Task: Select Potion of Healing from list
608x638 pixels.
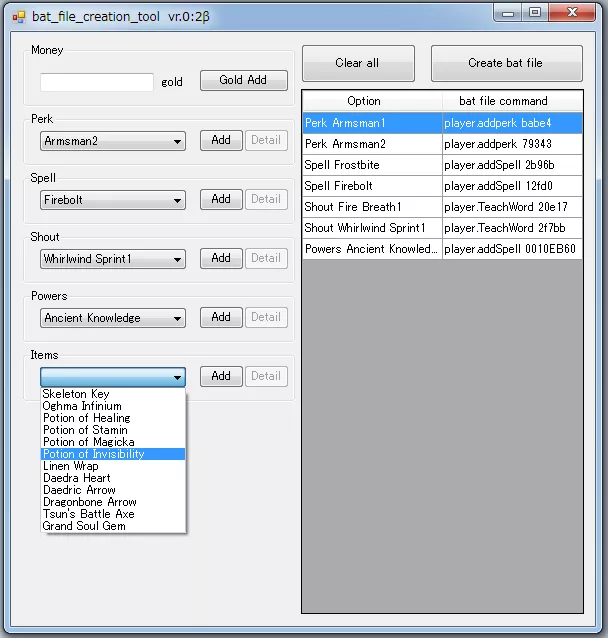Action: tap(113, 418)
